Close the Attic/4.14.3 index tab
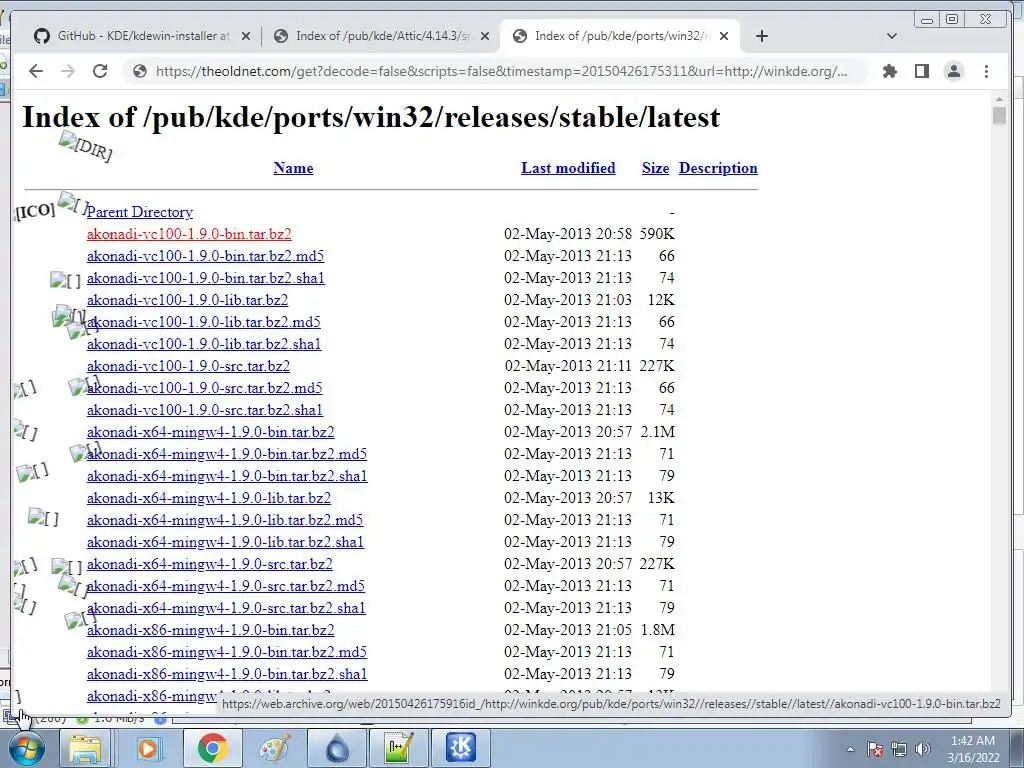 pos(485,37)
